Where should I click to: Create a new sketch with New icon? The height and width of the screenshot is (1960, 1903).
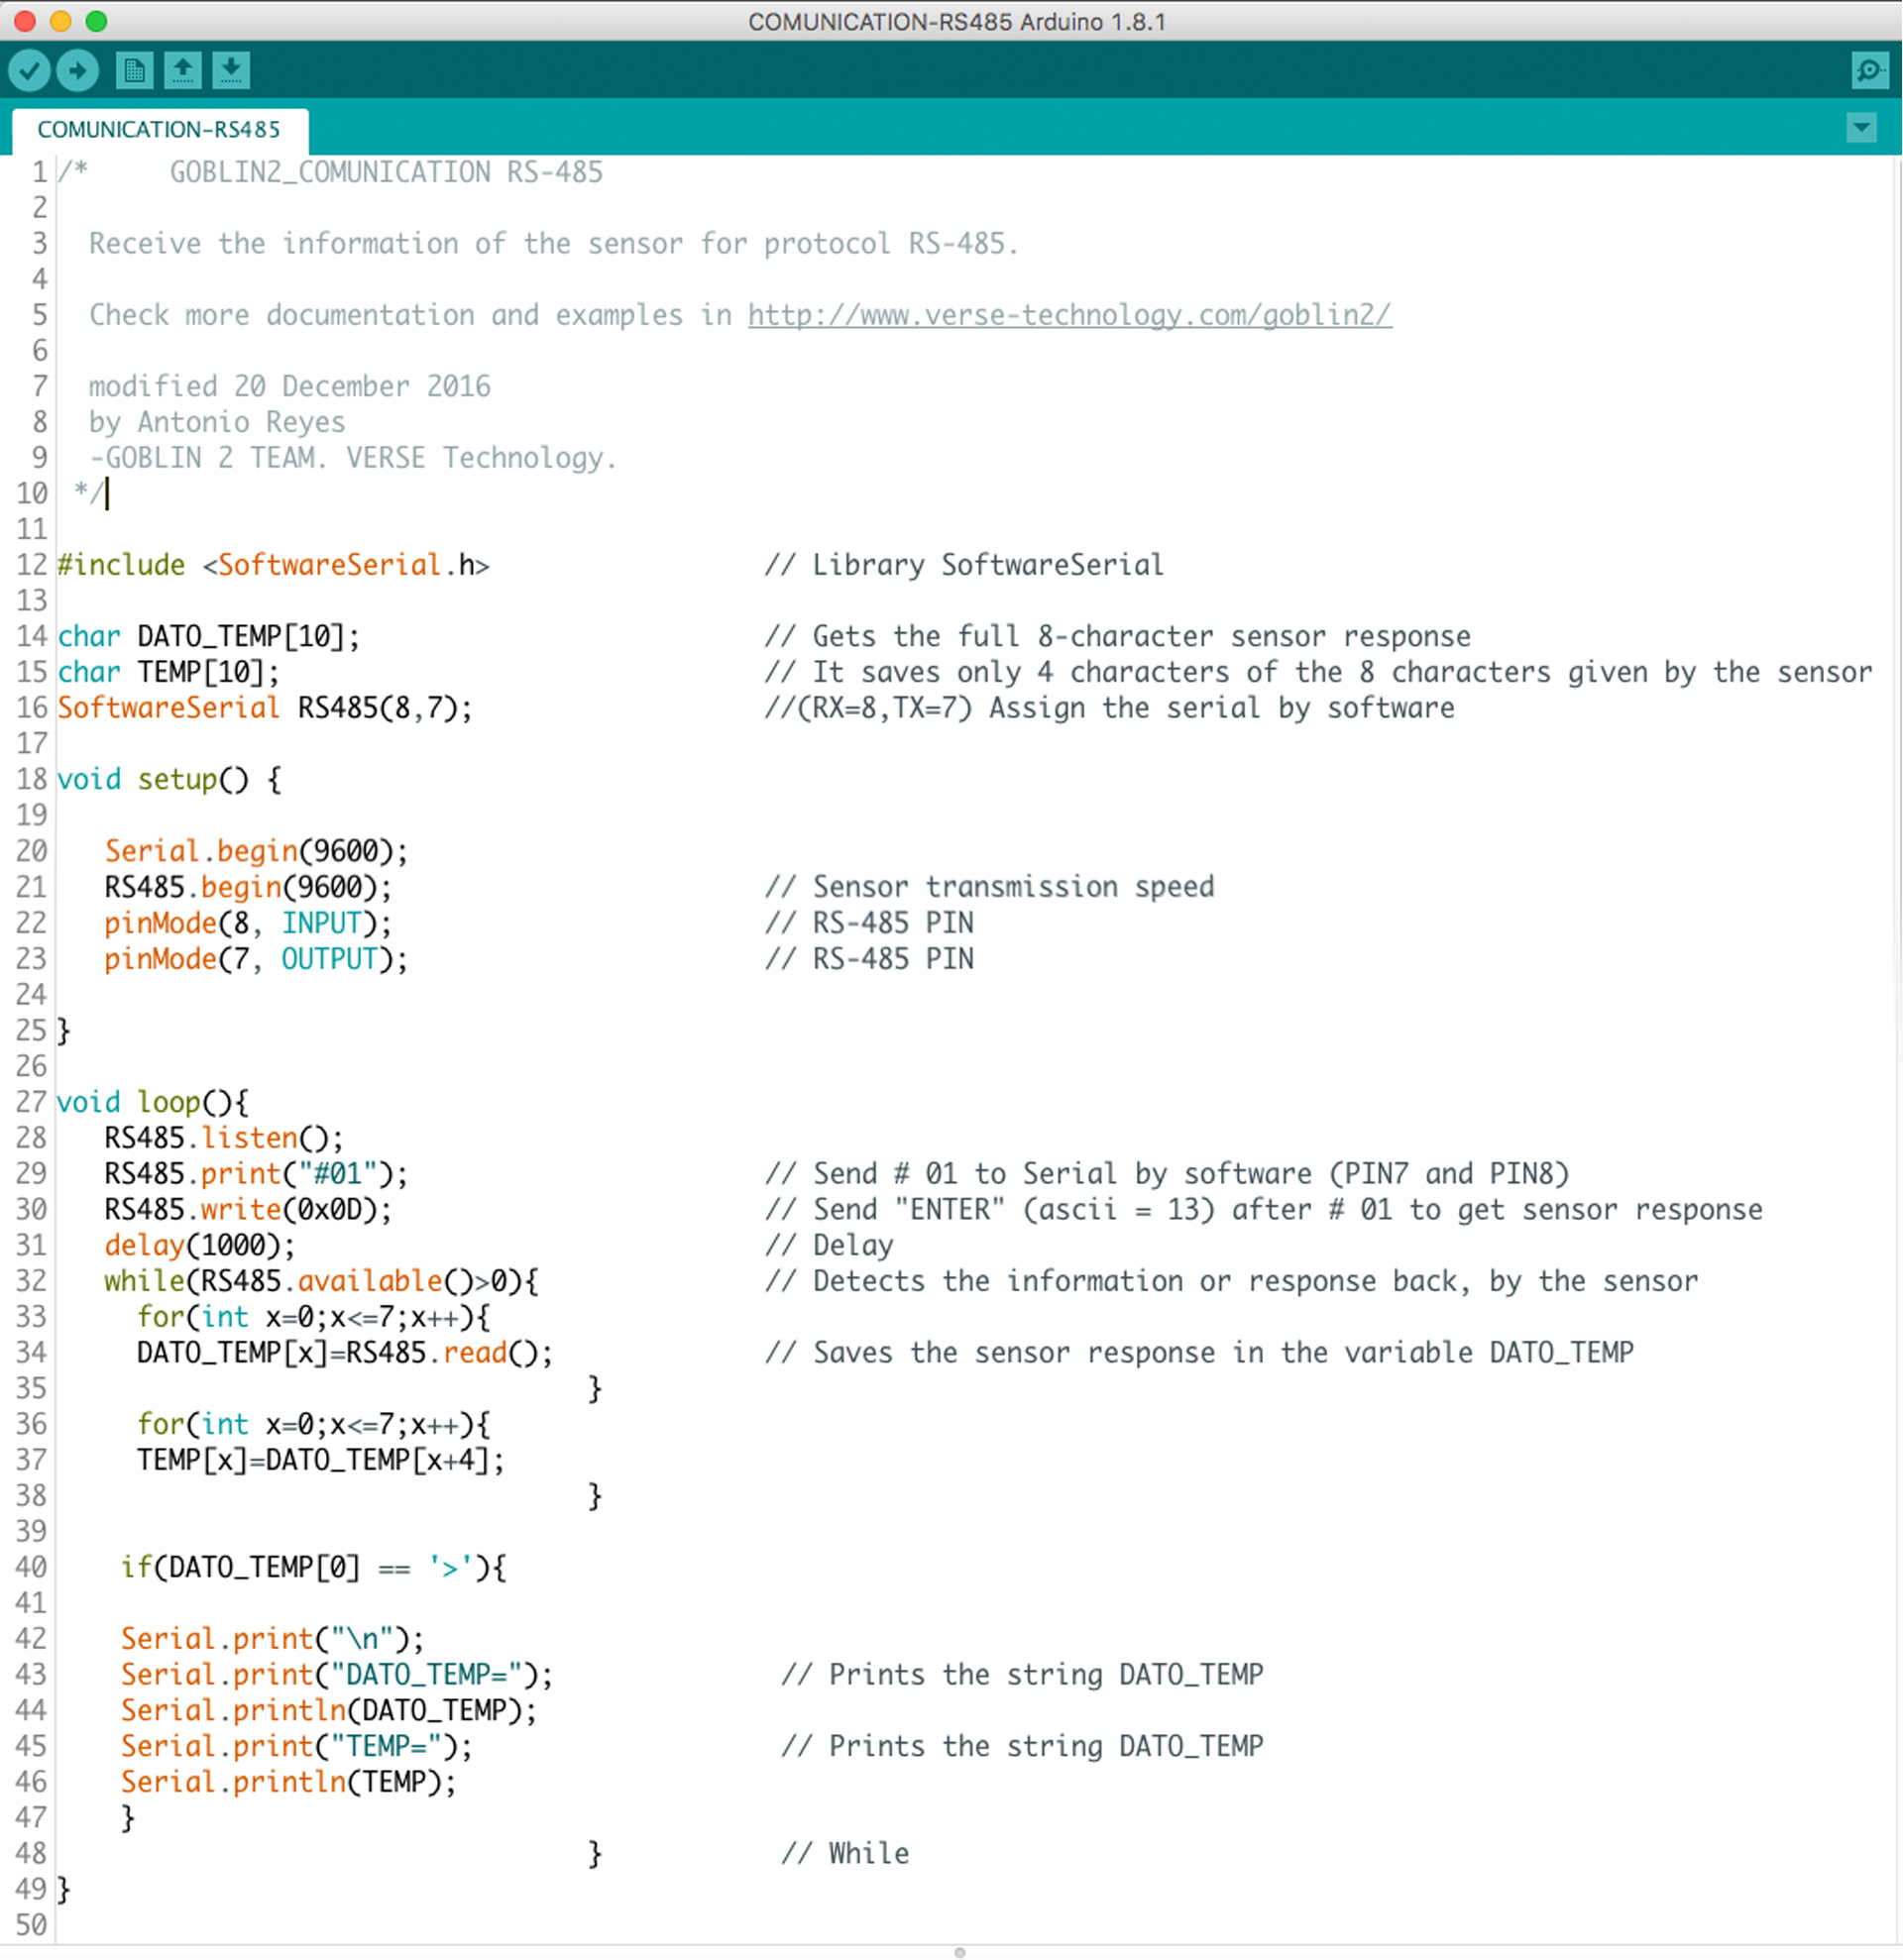[134, 71]
